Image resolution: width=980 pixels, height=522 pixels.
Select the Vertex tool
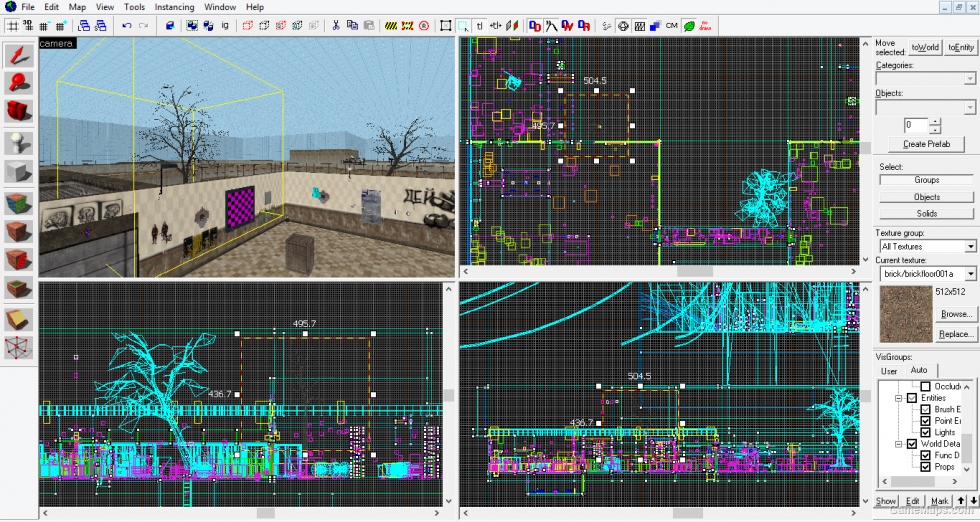tap(19, 347)
